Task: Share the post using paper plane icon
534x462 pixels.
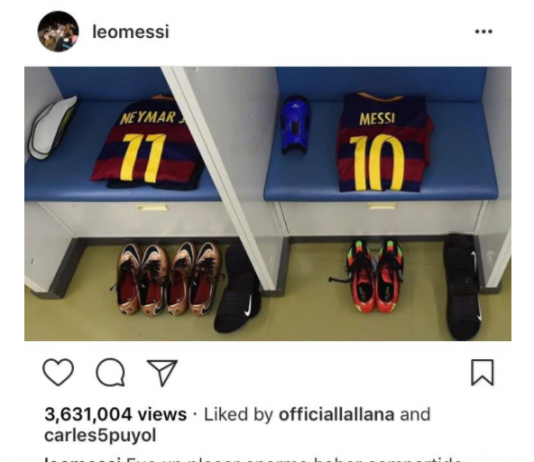Action: pos(162,372)
